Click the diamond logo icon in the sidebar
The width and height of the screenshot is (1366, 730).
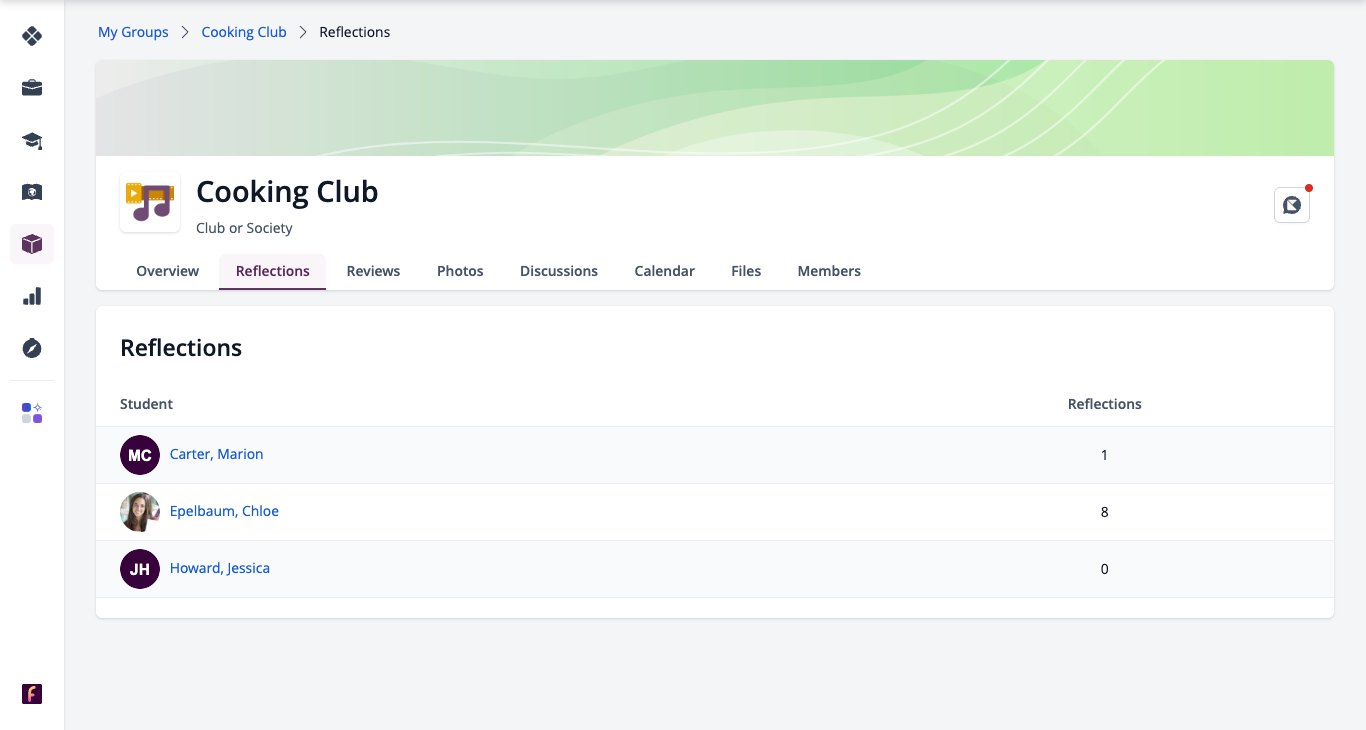[x=32, y=36]
